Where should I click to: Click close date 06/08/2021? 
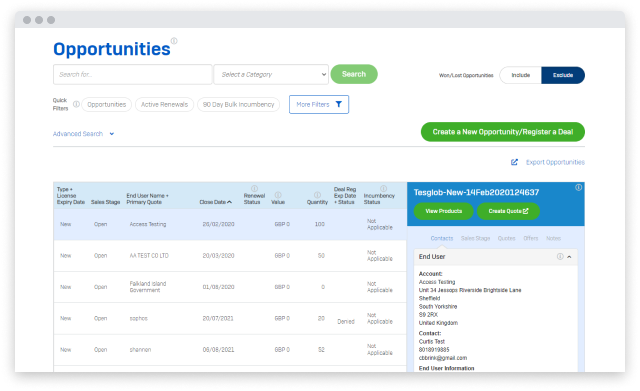pyautogui.click(x=218, y=350)
